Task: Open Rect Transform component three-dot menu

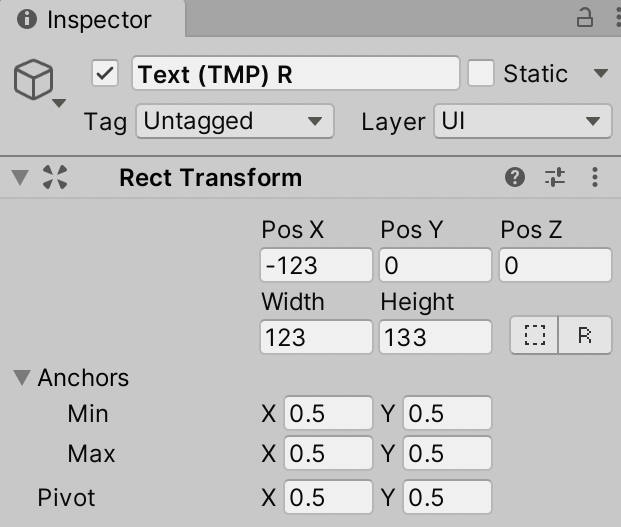Action: [x=595, y=178]
